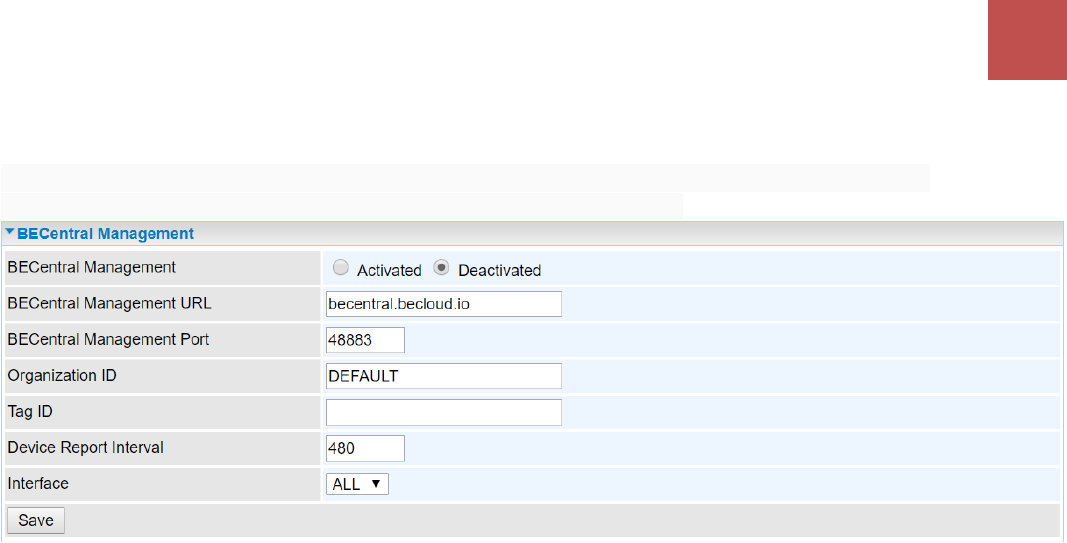Click the red square in top-right corner
The height and width of the screenshot is (543, 1067).
[1027, 40]
